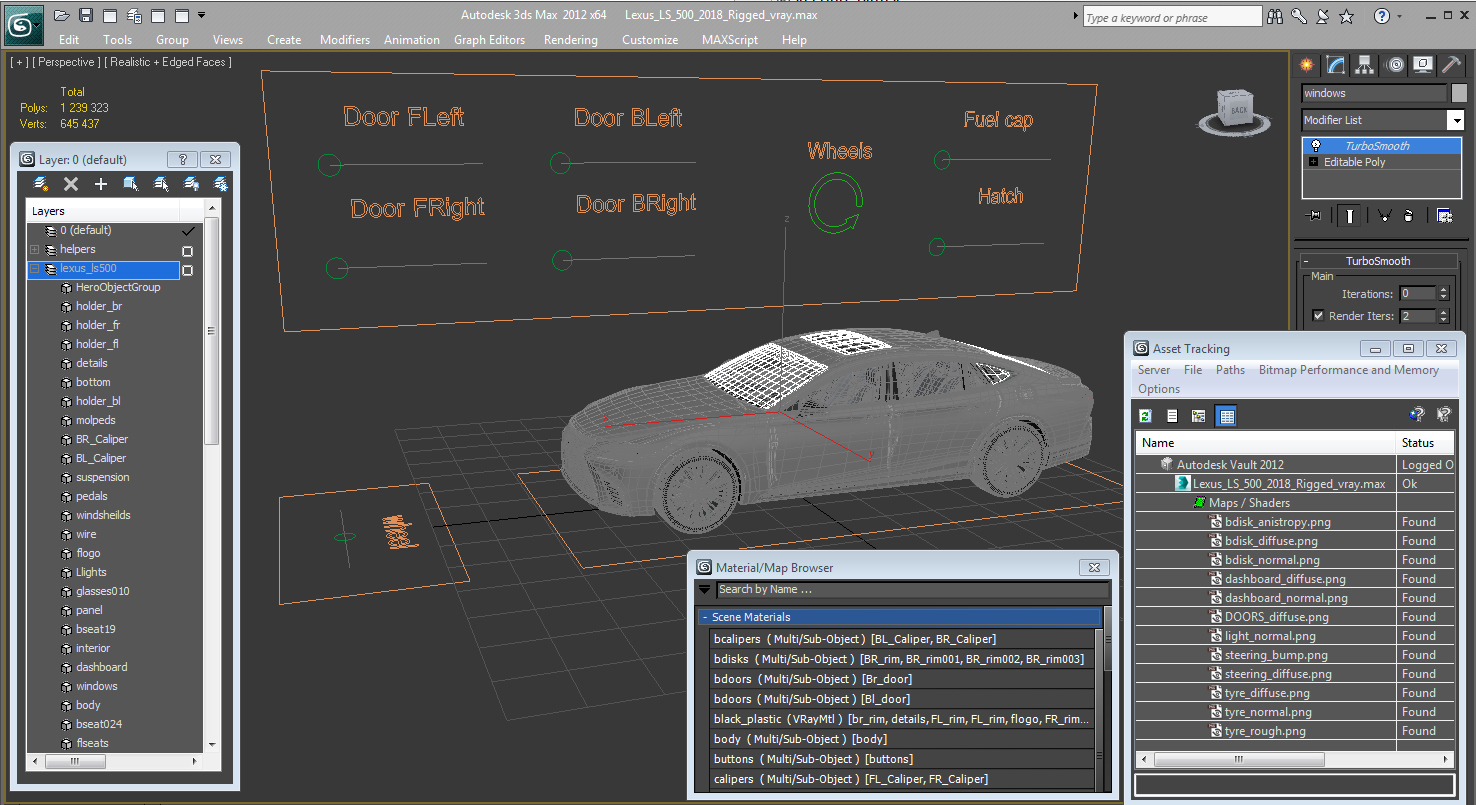Click the Perspective viewport label
The height and width of the screenshot is (805, 1476).
(x=66, y=62)
